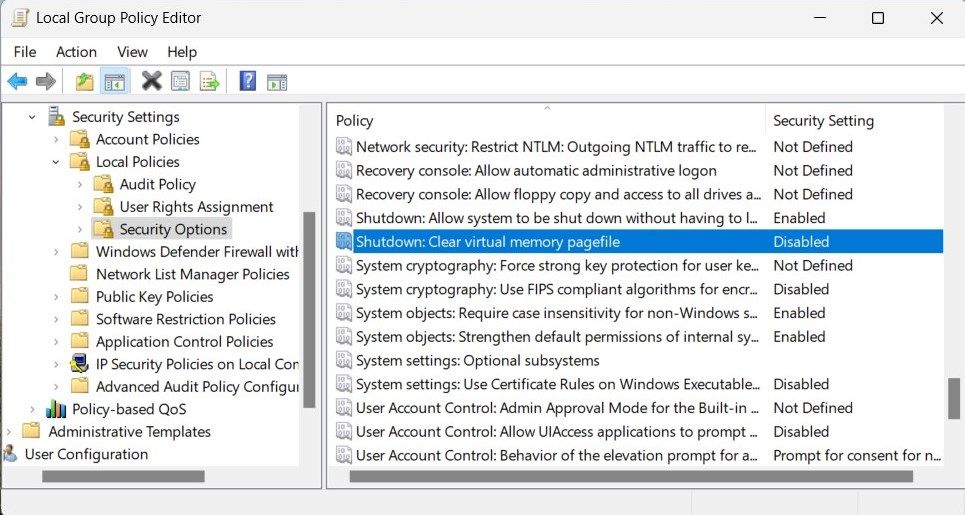Expand the Administrative Templates node
This screenshot has height=515, width=965.
pyautogui.click(x=9, y=432)
